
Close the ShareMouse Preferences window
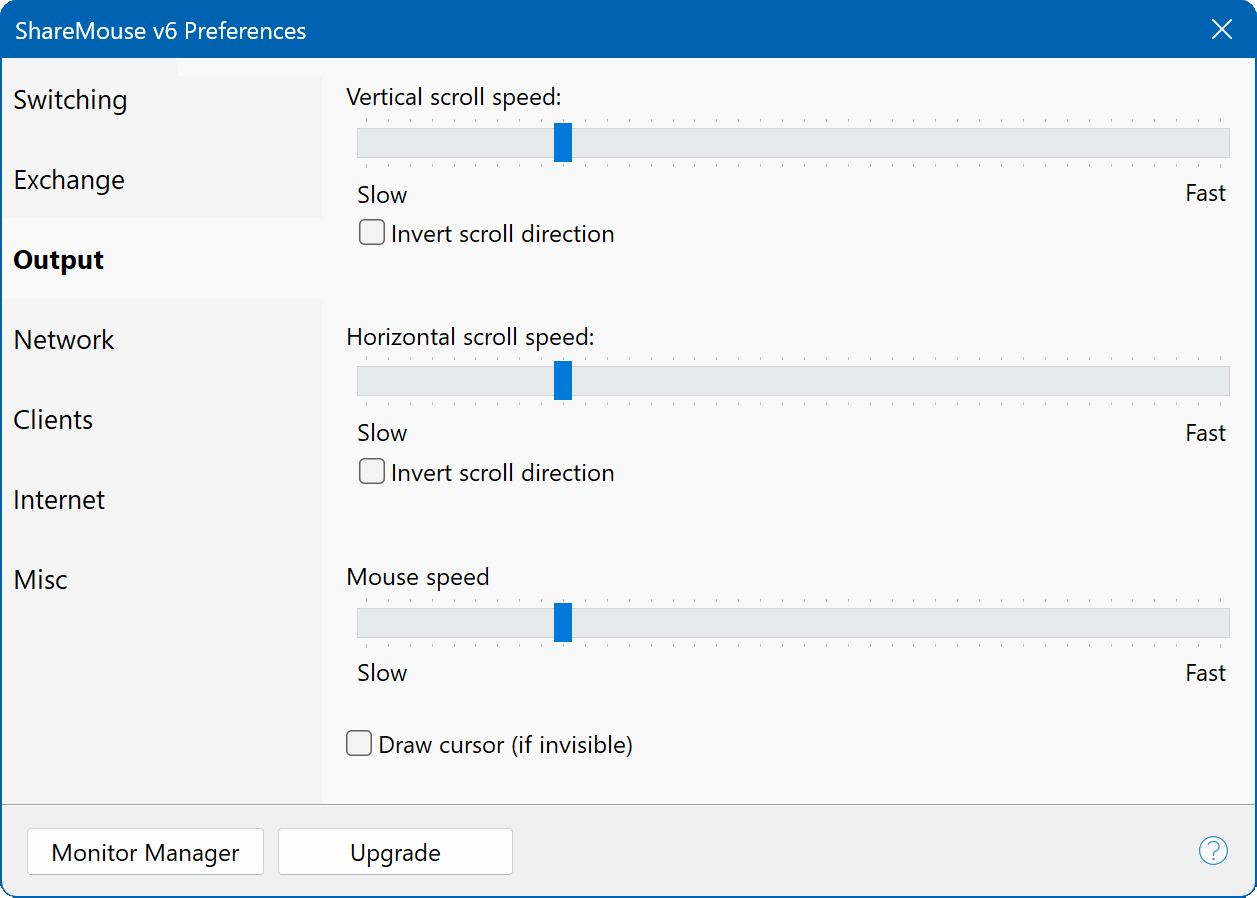click(1222, 30)
